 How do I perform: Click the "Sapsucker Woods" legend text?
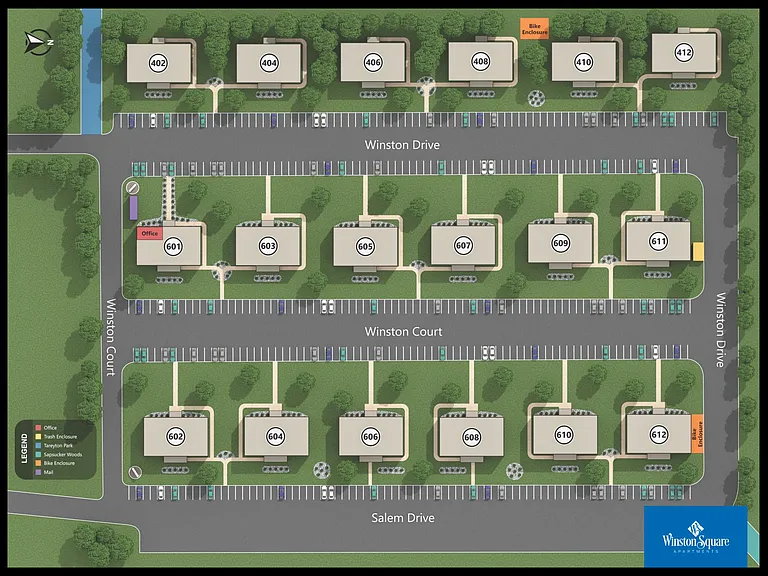(63, 455)
